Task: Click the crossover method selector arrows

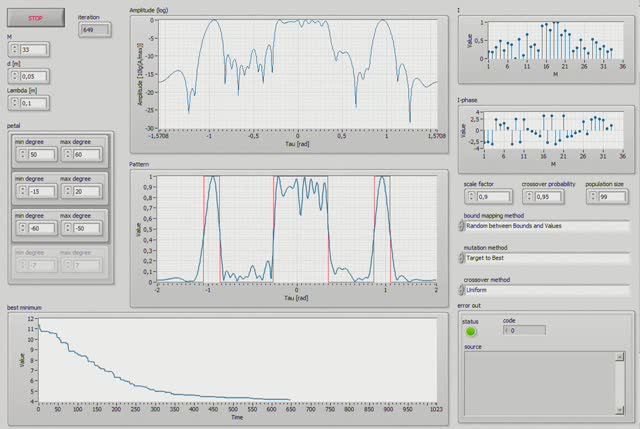Action: (x=462, y=290)
